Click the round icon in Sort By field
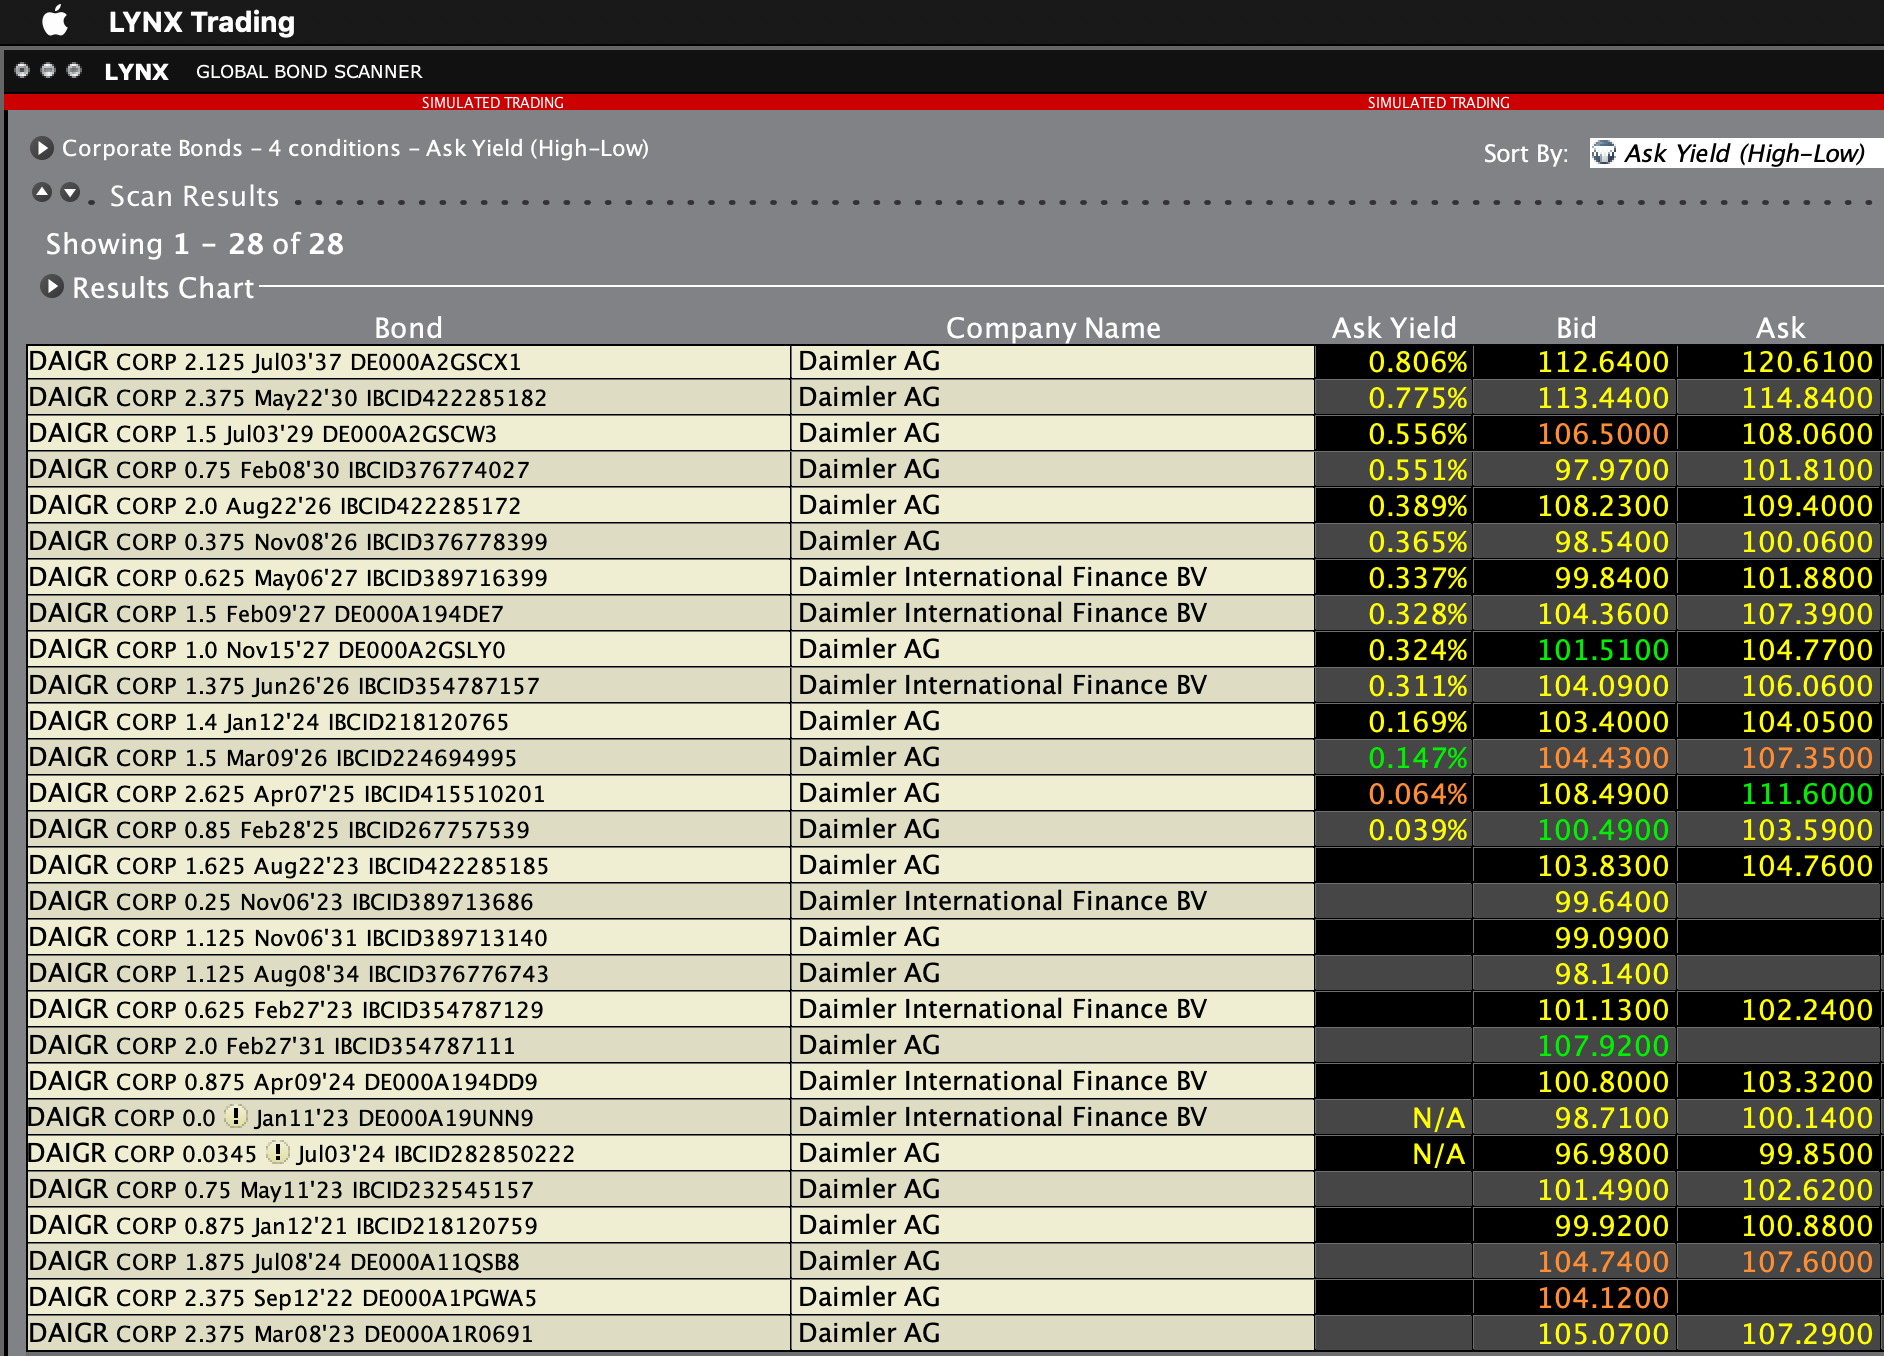The height and width of the screenshot is (1356, 1884). click(1603, 153)
